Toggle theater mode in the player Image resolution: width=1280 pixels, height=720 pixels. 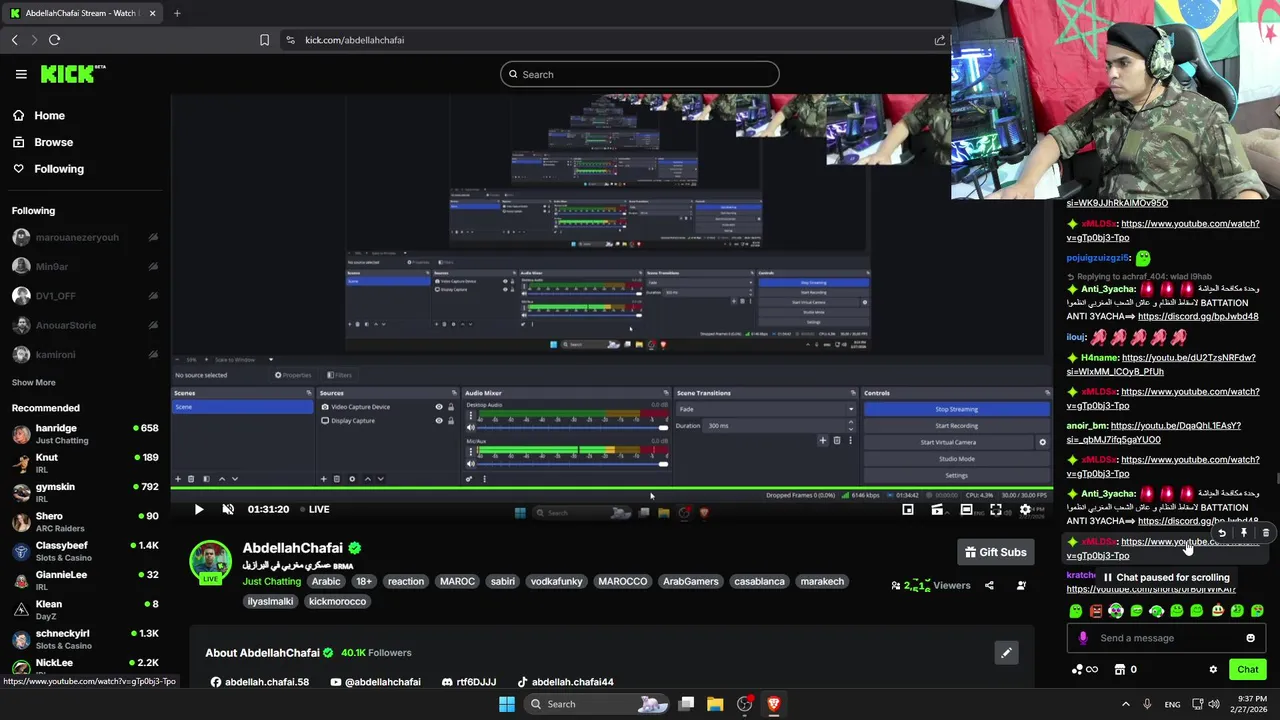(x=966, y=510)
